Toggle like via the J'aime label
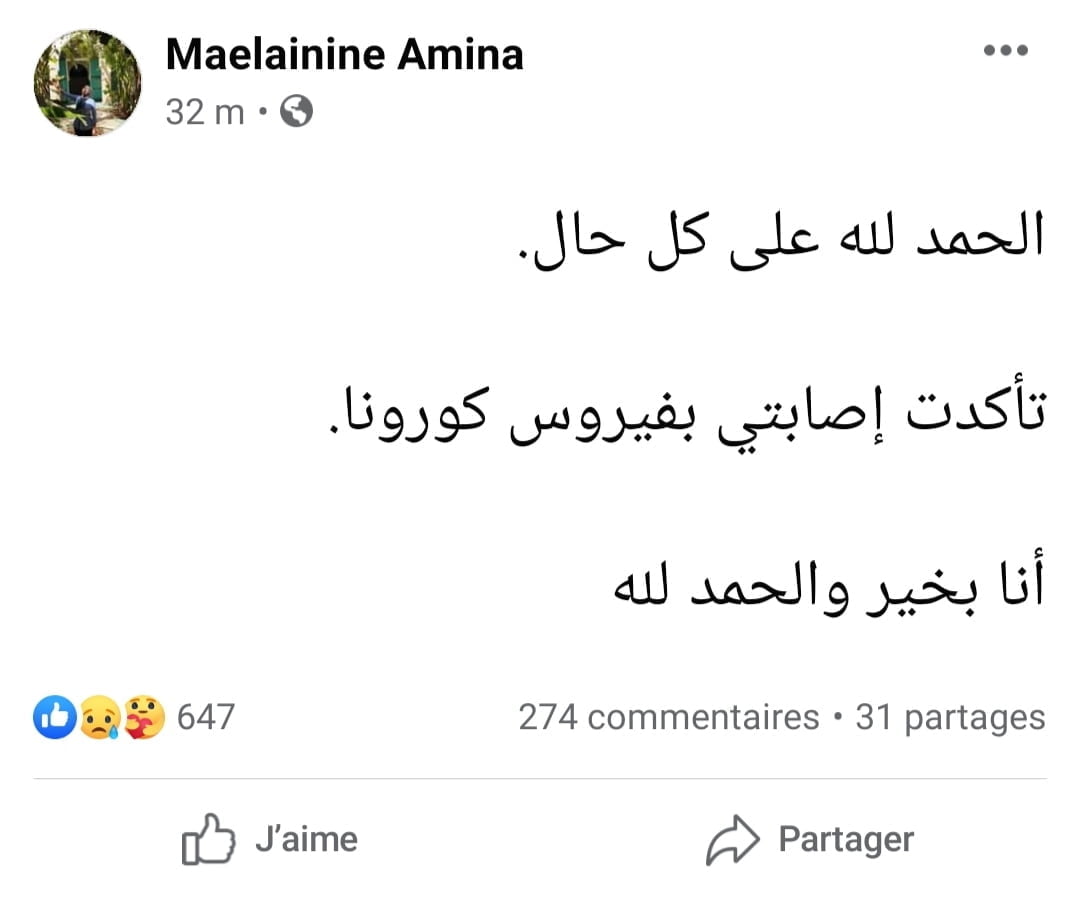This screenshot has height=899, width=1080. (x=306, y=839)
